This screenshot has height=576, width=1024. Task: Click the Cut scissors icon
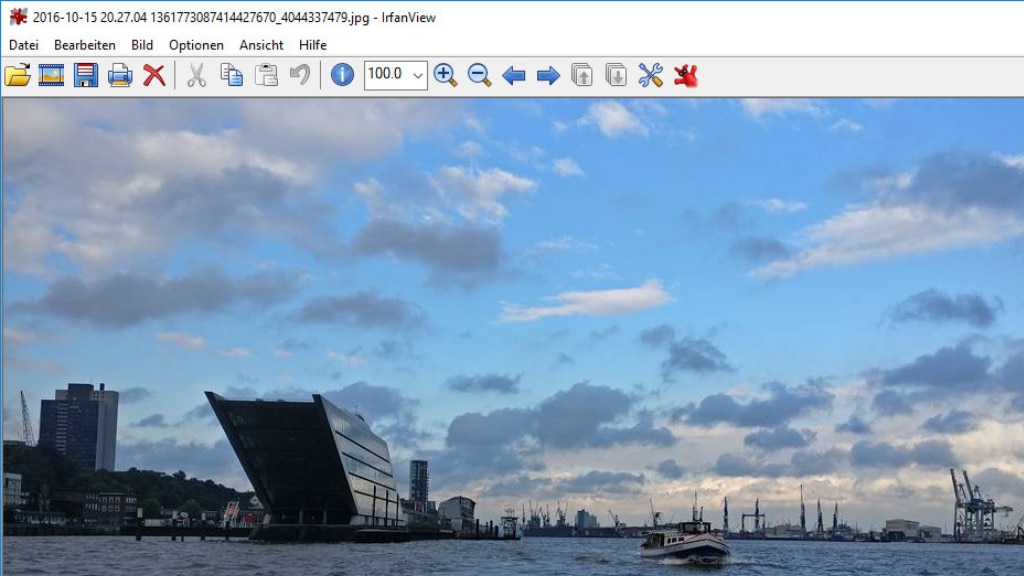coord(197,75)
